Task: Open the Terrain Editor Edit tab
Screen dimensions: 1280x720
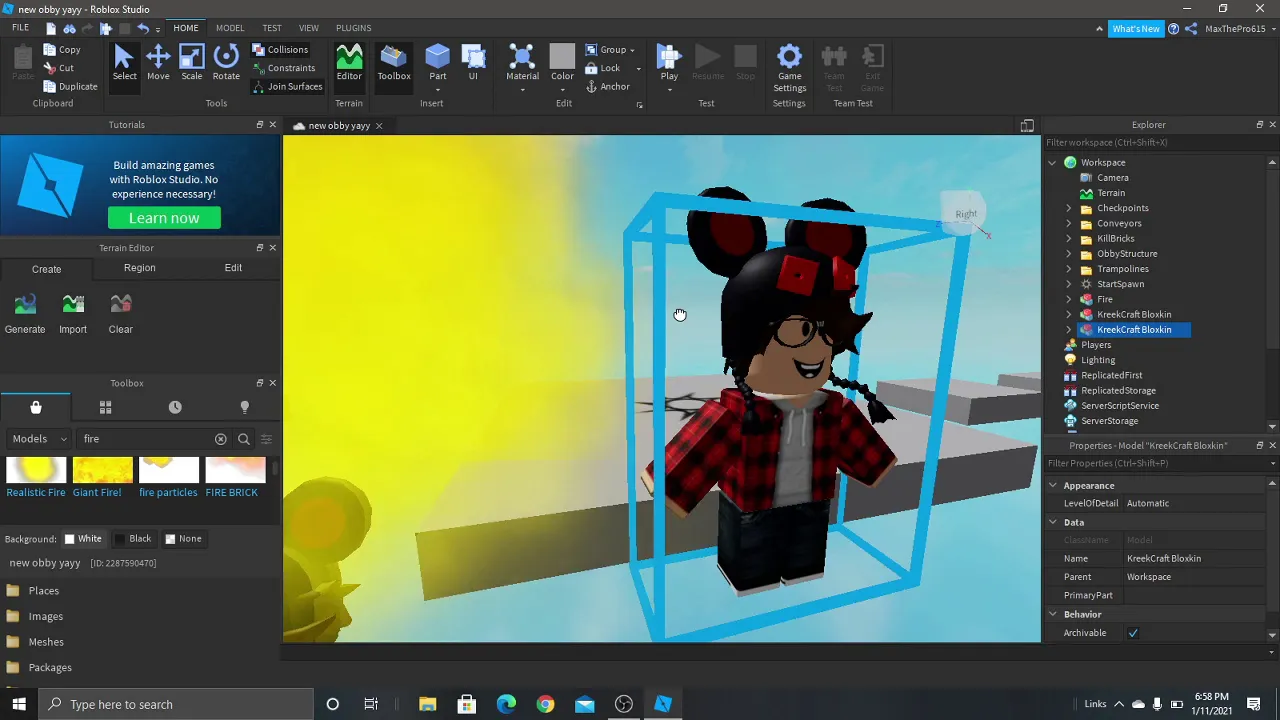Action: click(233, 268)
